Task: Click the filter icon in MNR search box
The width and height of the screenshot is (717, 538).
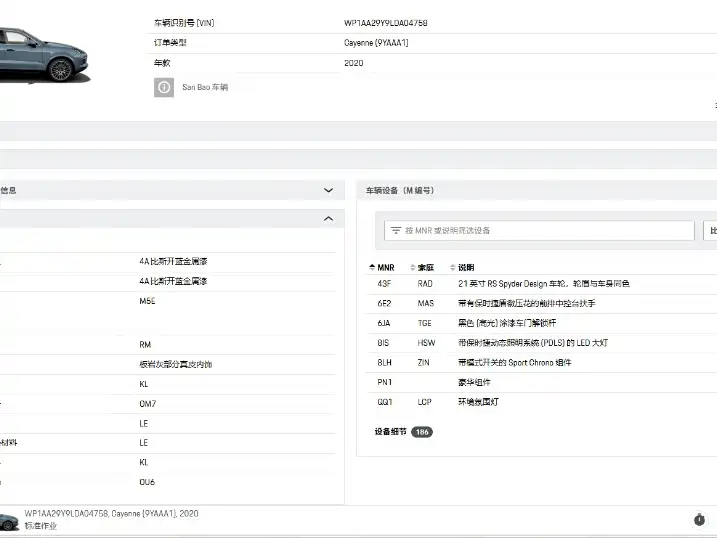Action: 396,230
